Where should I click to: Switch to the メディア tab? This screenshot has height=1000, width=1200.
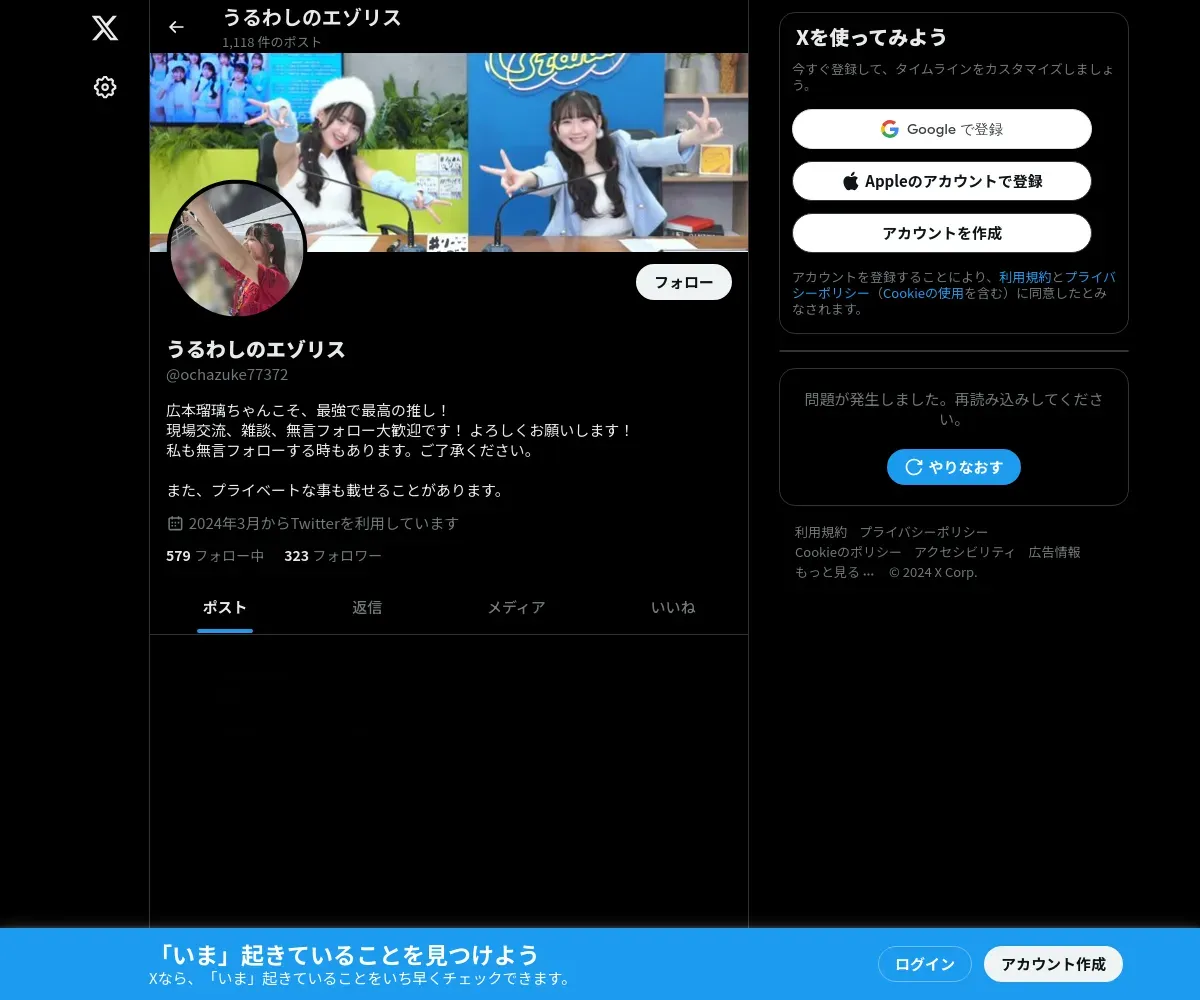point(516,607)
